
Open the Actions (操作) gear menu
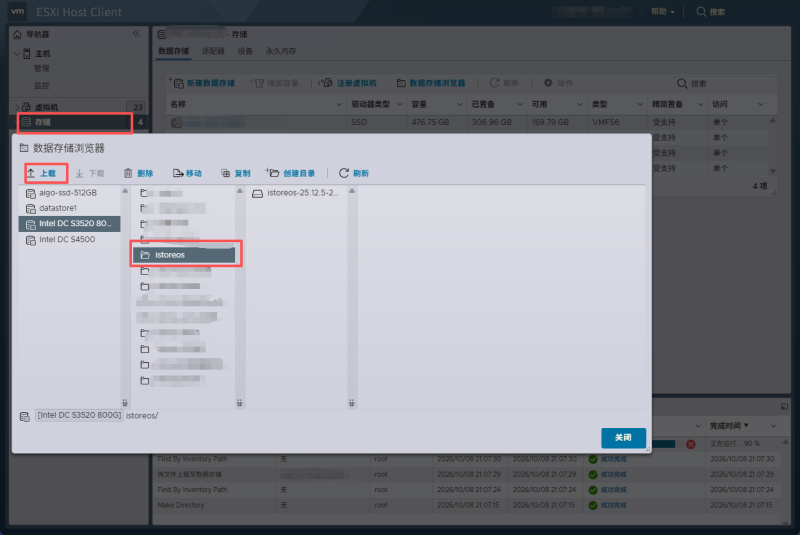558,83
